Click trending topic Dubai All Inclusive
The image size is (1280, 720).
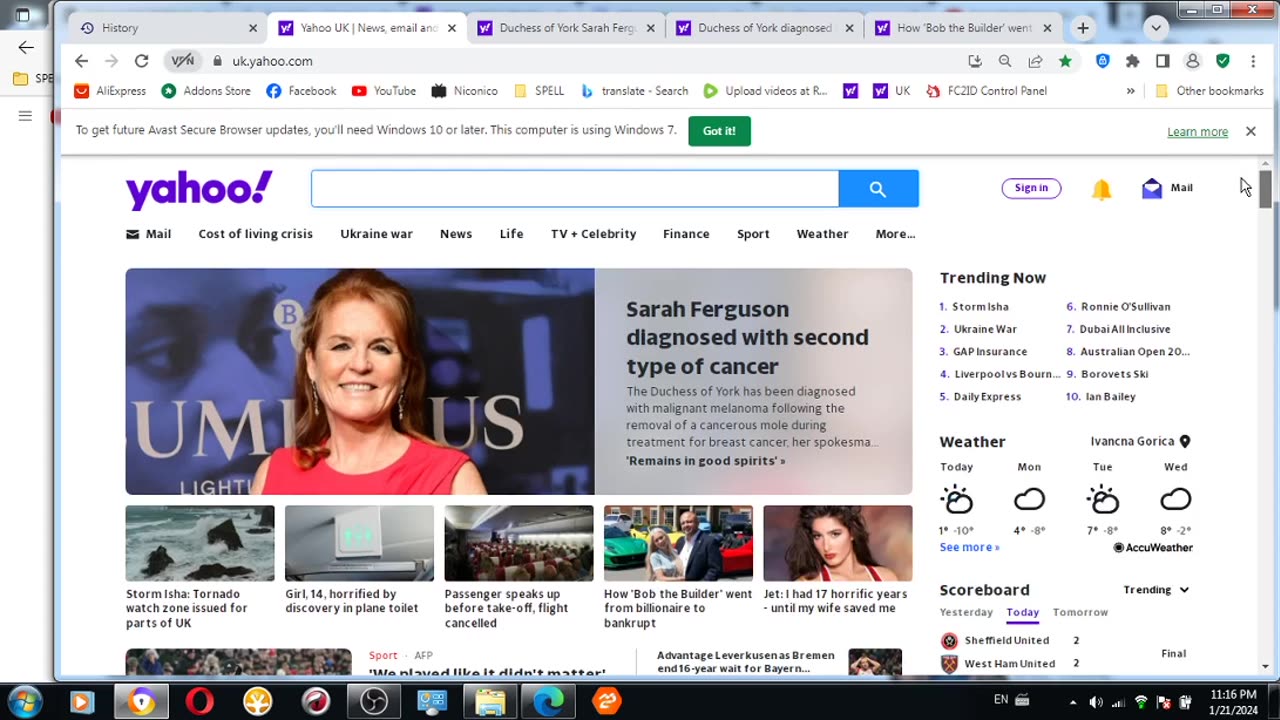click(x=1125, y=329)
